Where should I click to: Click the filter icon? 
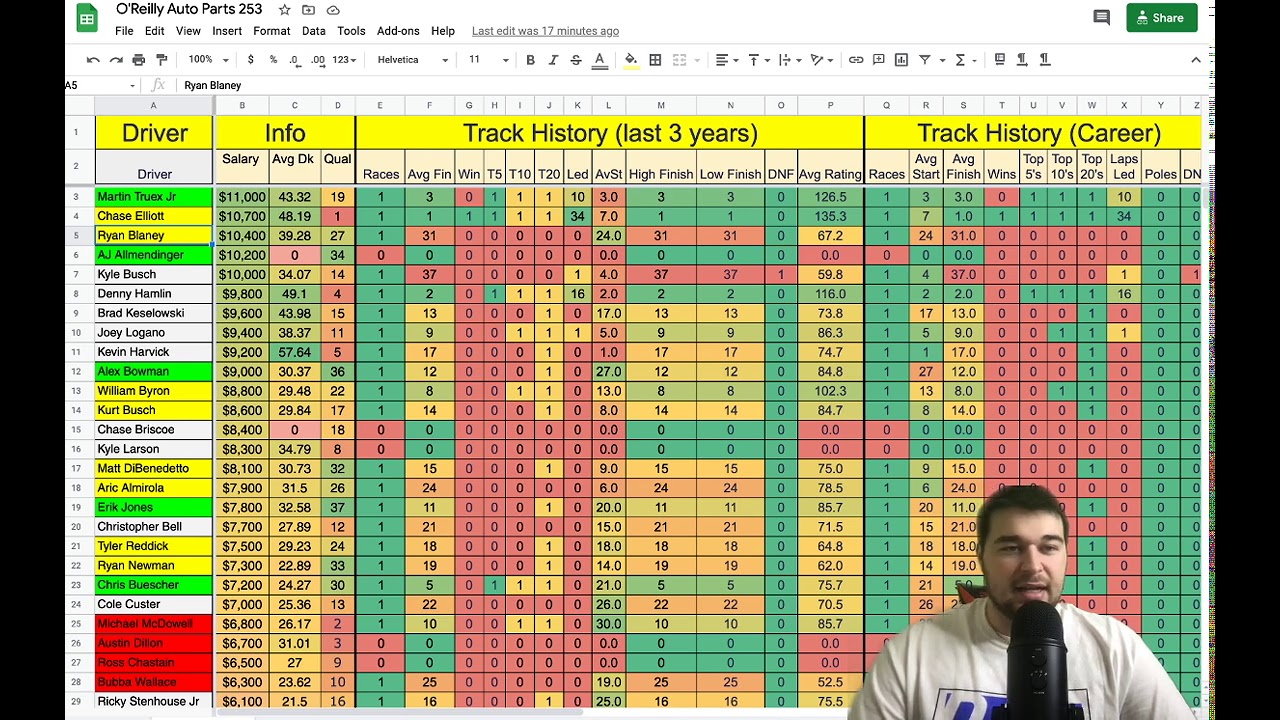tap(925, 60)
